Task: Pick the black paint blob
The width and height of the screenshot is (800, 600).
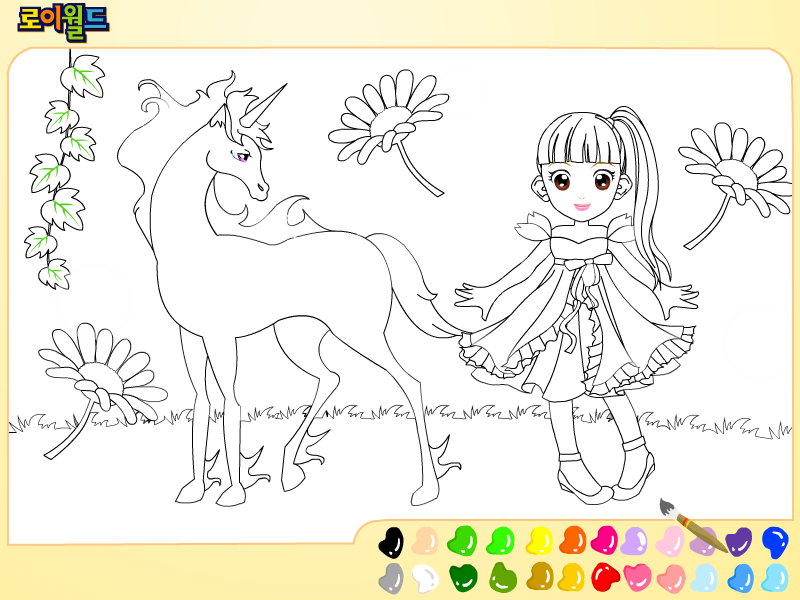Action: click(x=391, y=541)
